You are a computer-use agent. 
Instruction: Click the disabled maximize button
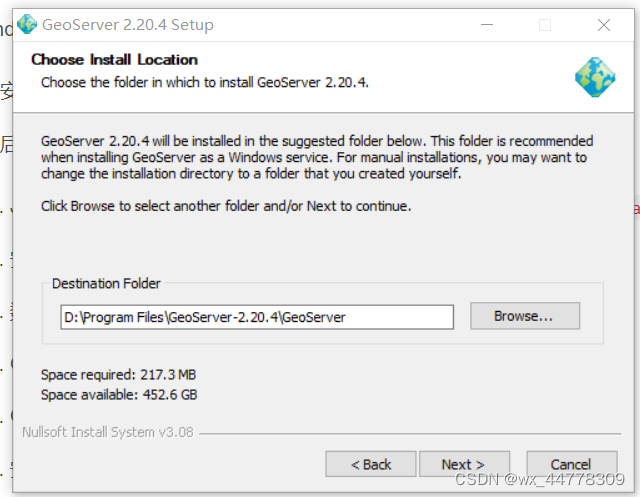point(545,25)
